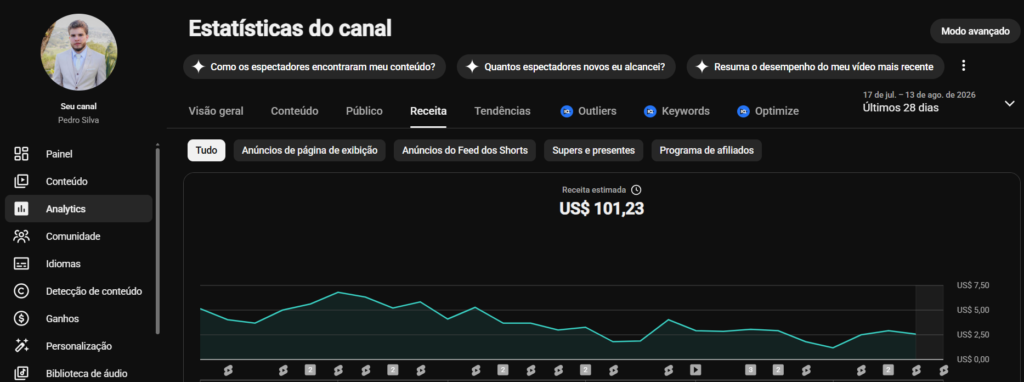Switch to the Tendências tab
Screen dimensions: 1024x382
pos(502,111)
